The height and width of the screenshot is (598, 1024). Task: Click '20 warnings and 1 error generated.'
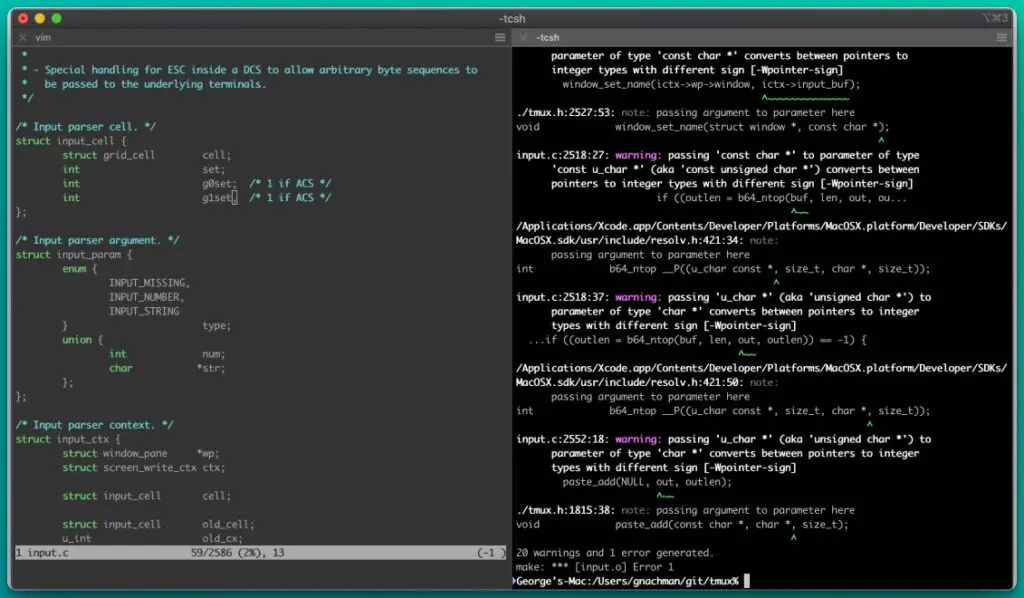[x=615, y=553]
